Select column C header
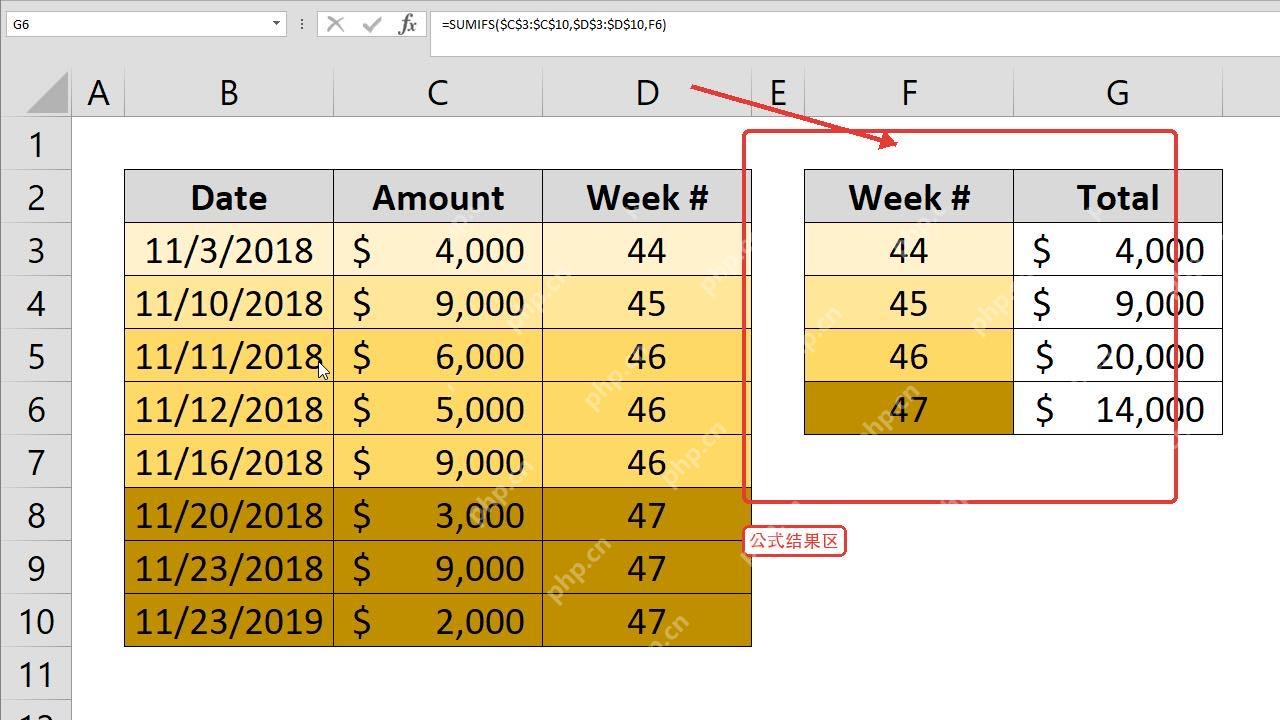The image size is (1280, 720). point(438,93)
